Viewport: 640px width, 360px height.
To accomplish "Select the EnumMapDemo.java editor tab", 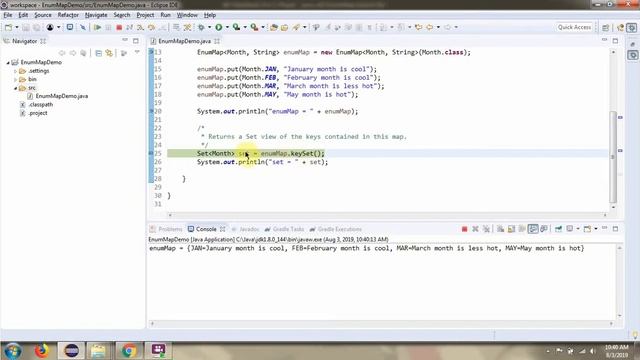I will coord(184,41).
